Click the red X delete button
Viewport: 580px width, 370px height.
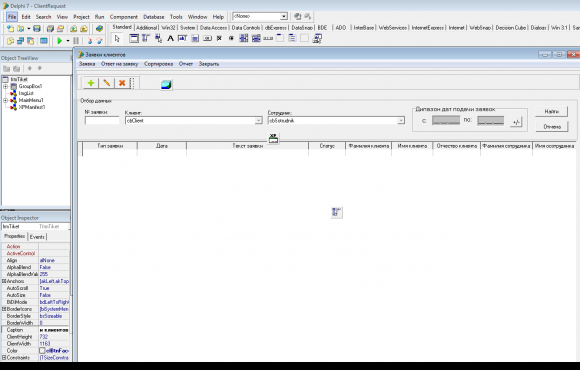point(122,83)
